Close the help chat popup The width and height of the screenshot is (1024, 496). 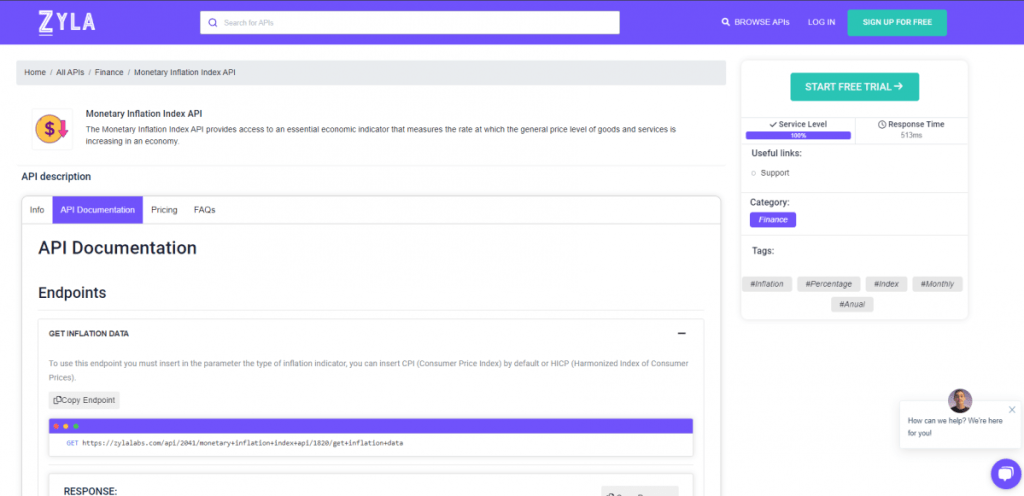pos(1012,410)
